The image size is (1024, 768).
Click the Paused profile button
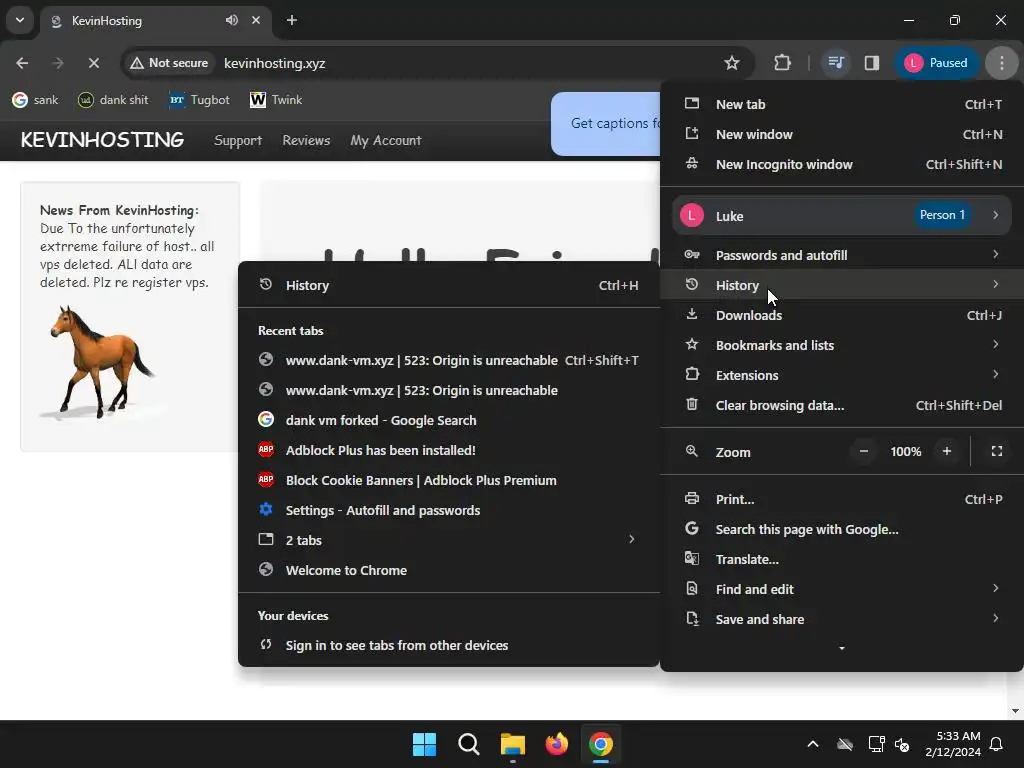point(936,63)
